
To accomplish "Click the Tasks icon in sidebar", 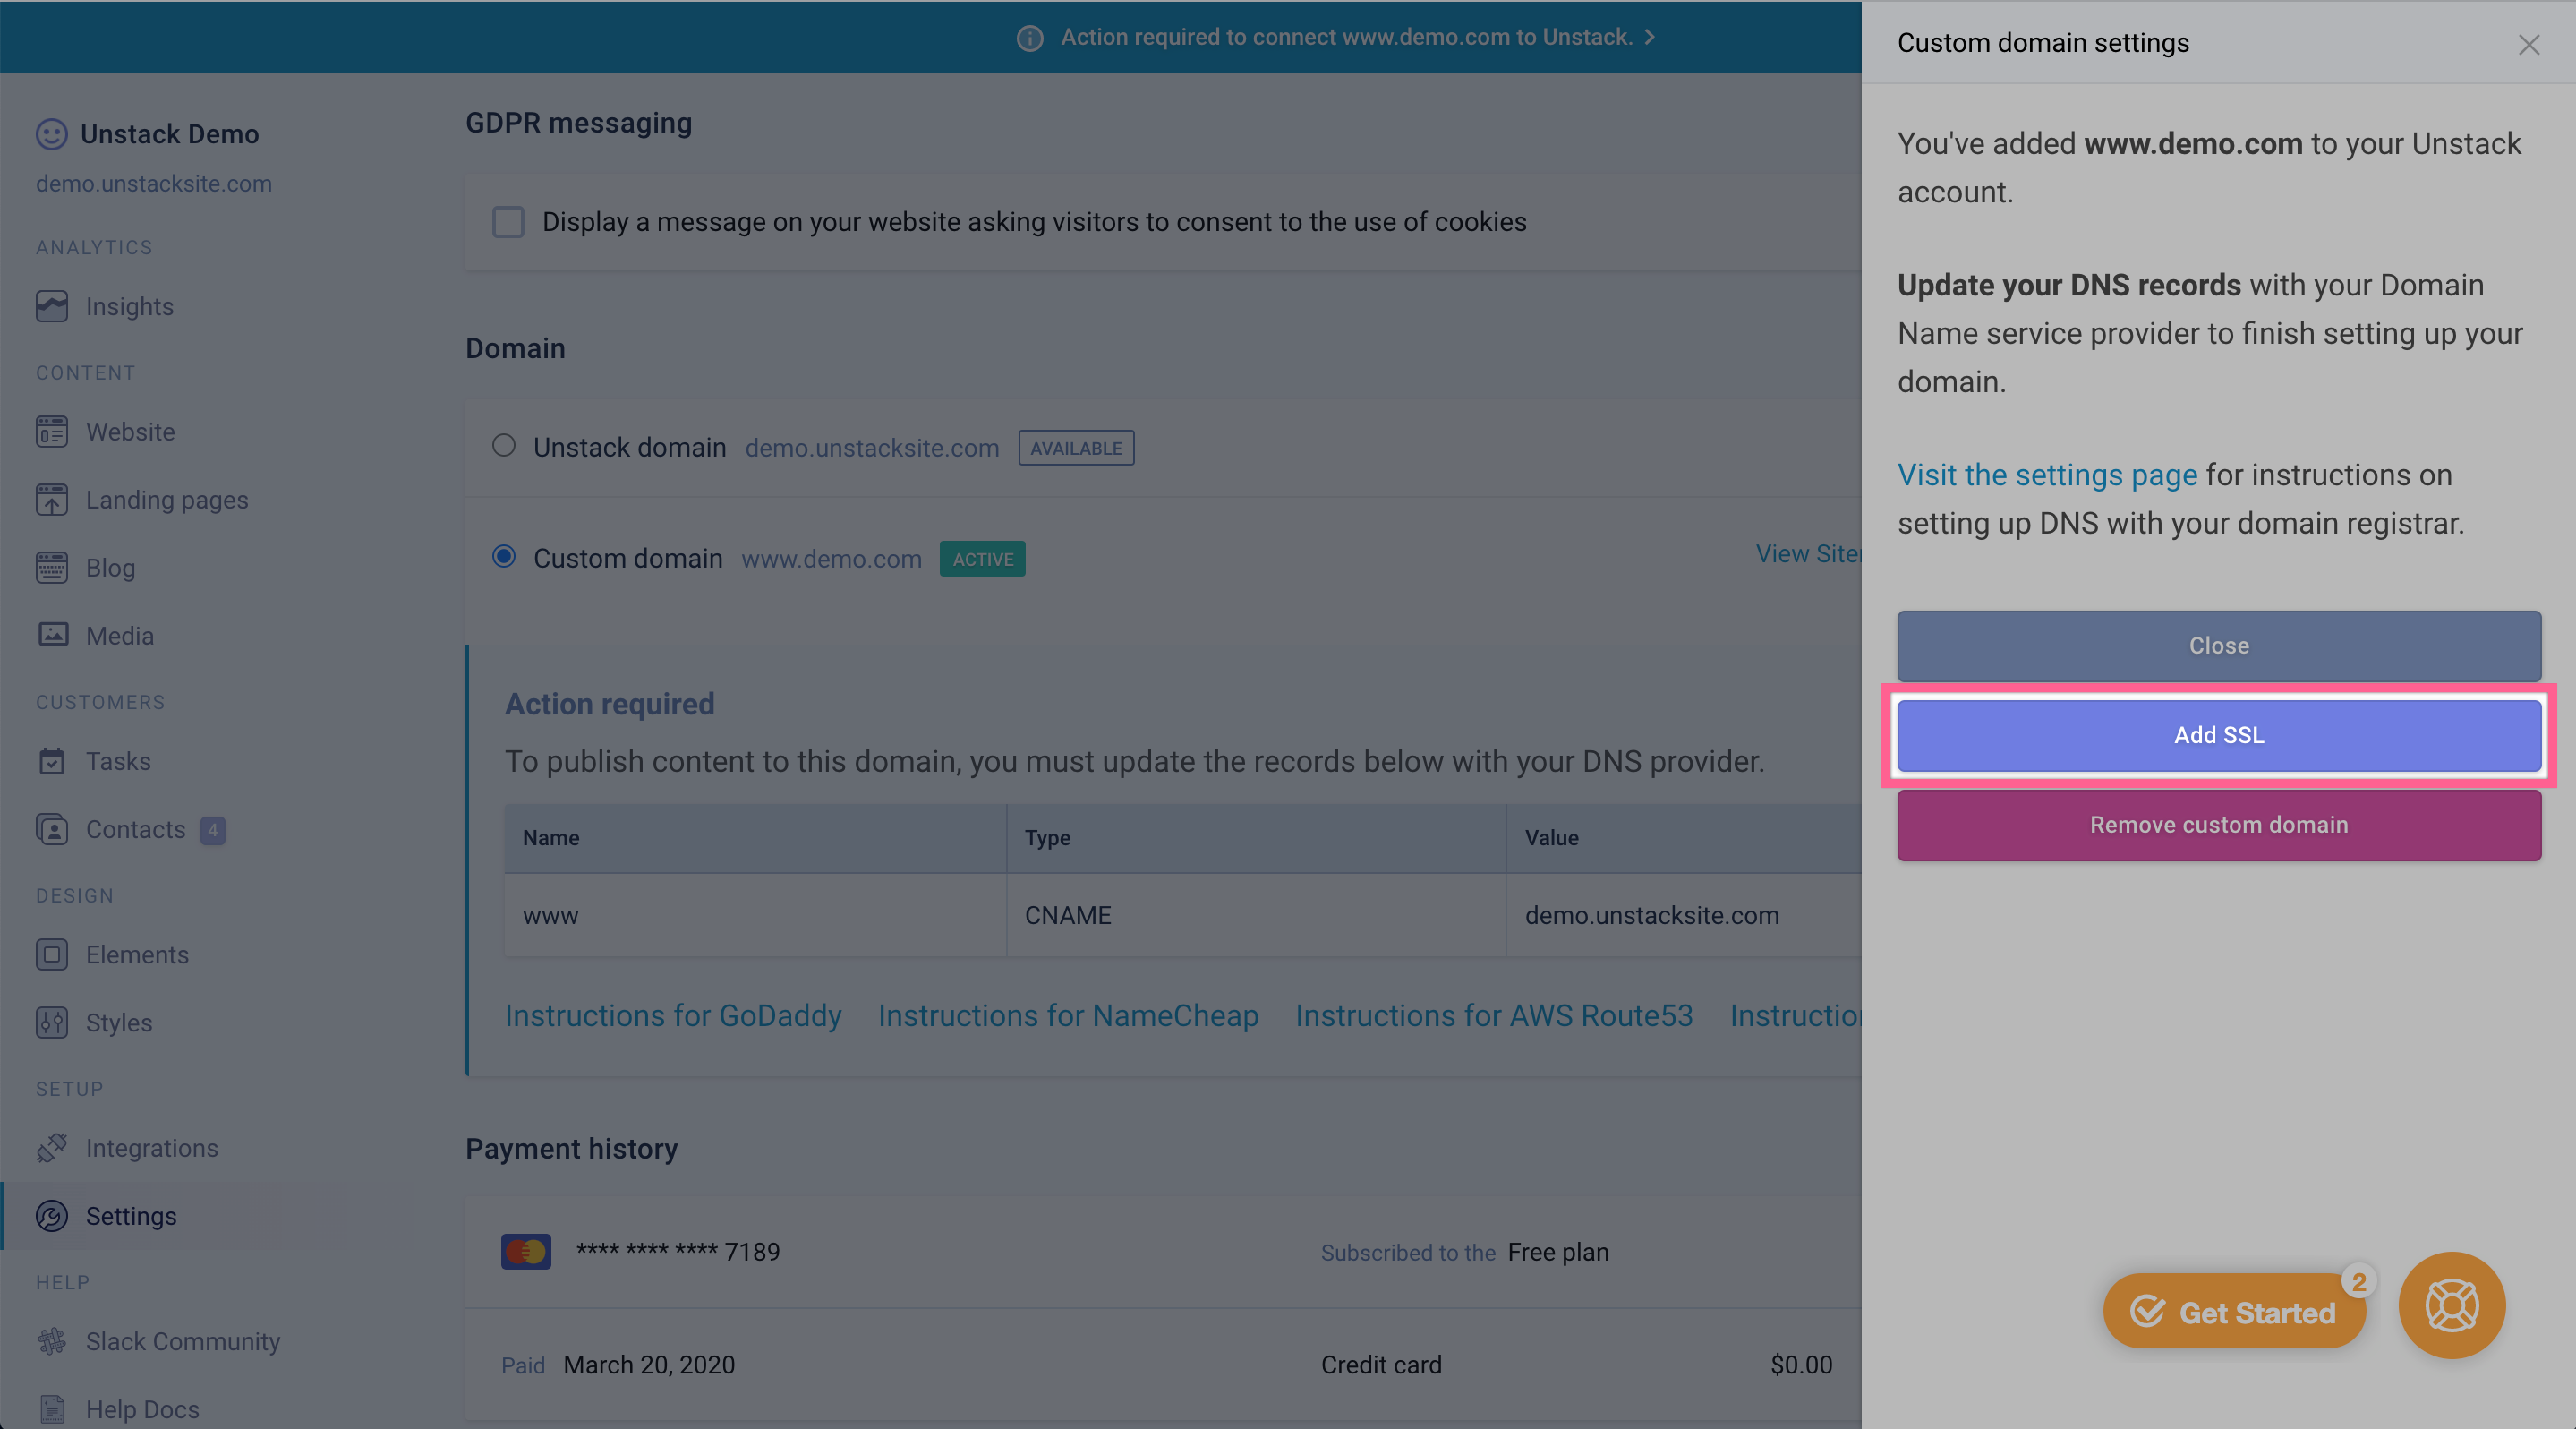I will pyautogui.click(x=53, y=760).
